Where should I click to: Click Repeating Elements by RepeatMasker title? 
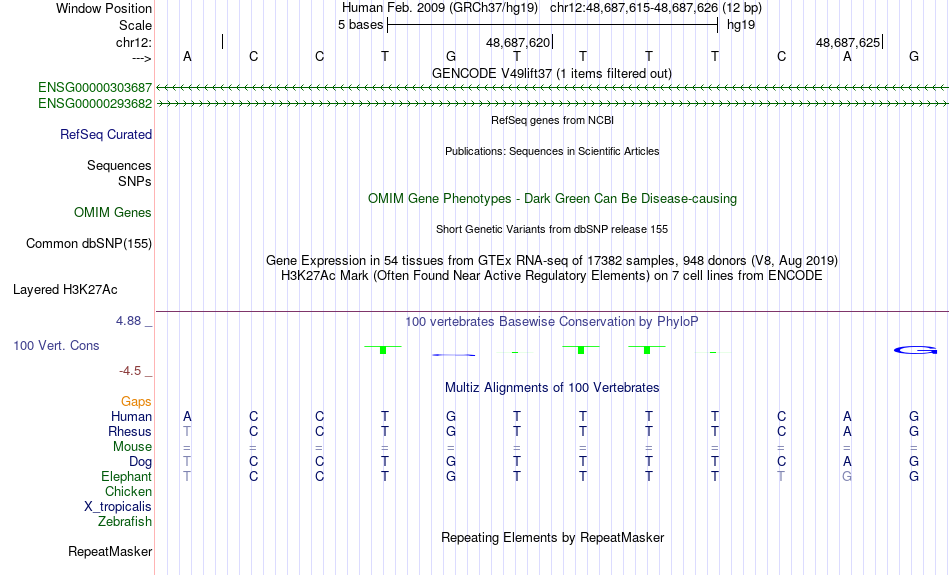553,537
